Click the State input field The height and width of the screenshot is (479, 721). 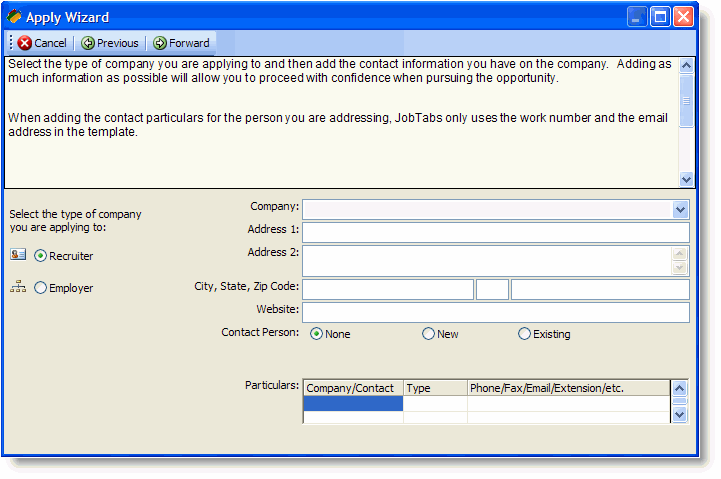[x=492, y=290]
